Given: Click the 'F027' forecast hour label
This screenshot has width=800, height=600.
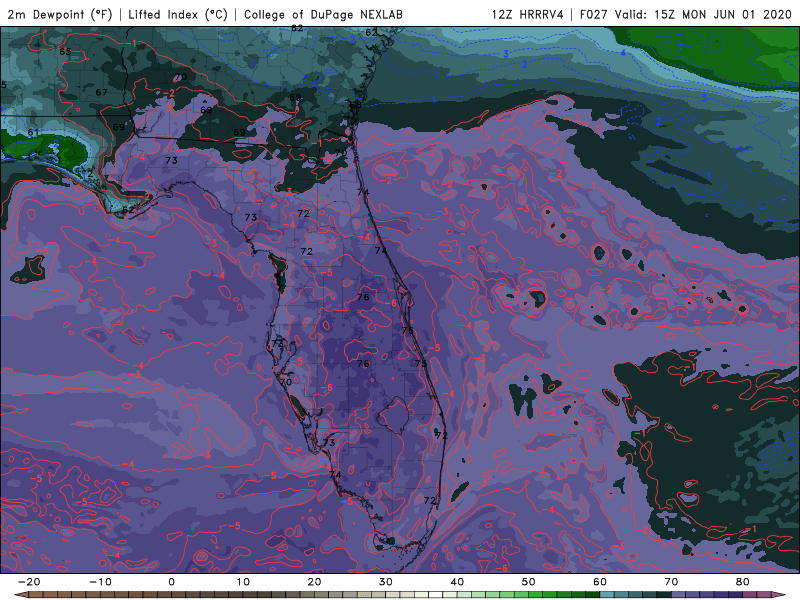Looking at the screenshot, I should (594, 14).
